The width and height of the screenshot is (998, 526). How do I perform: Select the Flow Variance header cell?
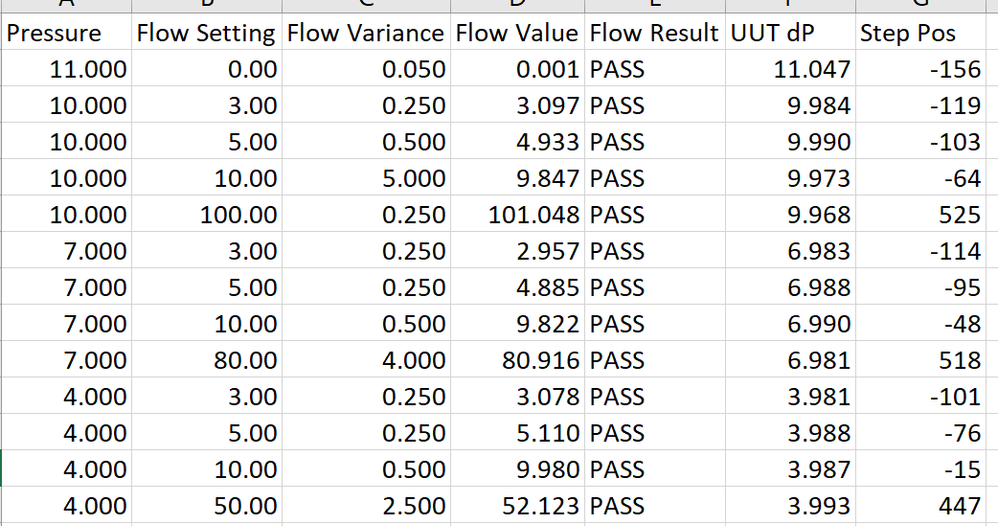[x=365, y=33]
